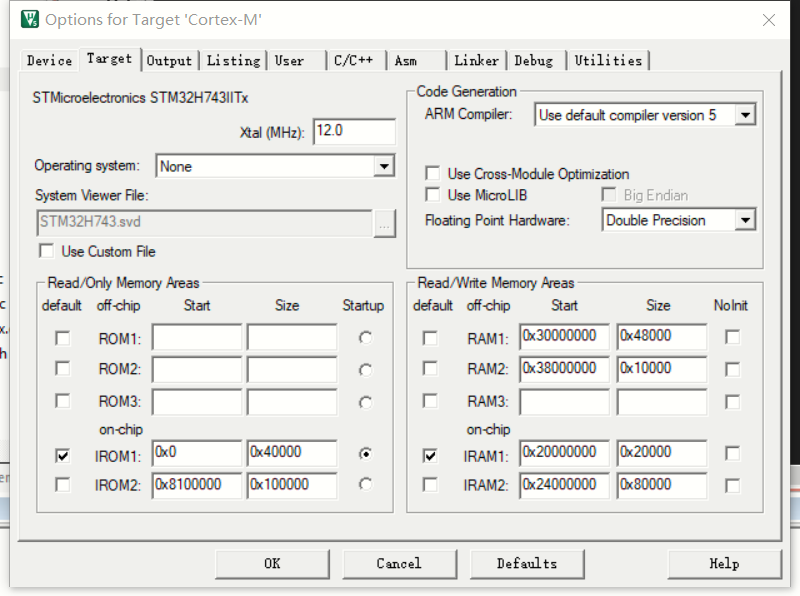Check the RAM3 default checkbox
The width and height of the screenshot is (800, 596).
click(x=430, y=401)
